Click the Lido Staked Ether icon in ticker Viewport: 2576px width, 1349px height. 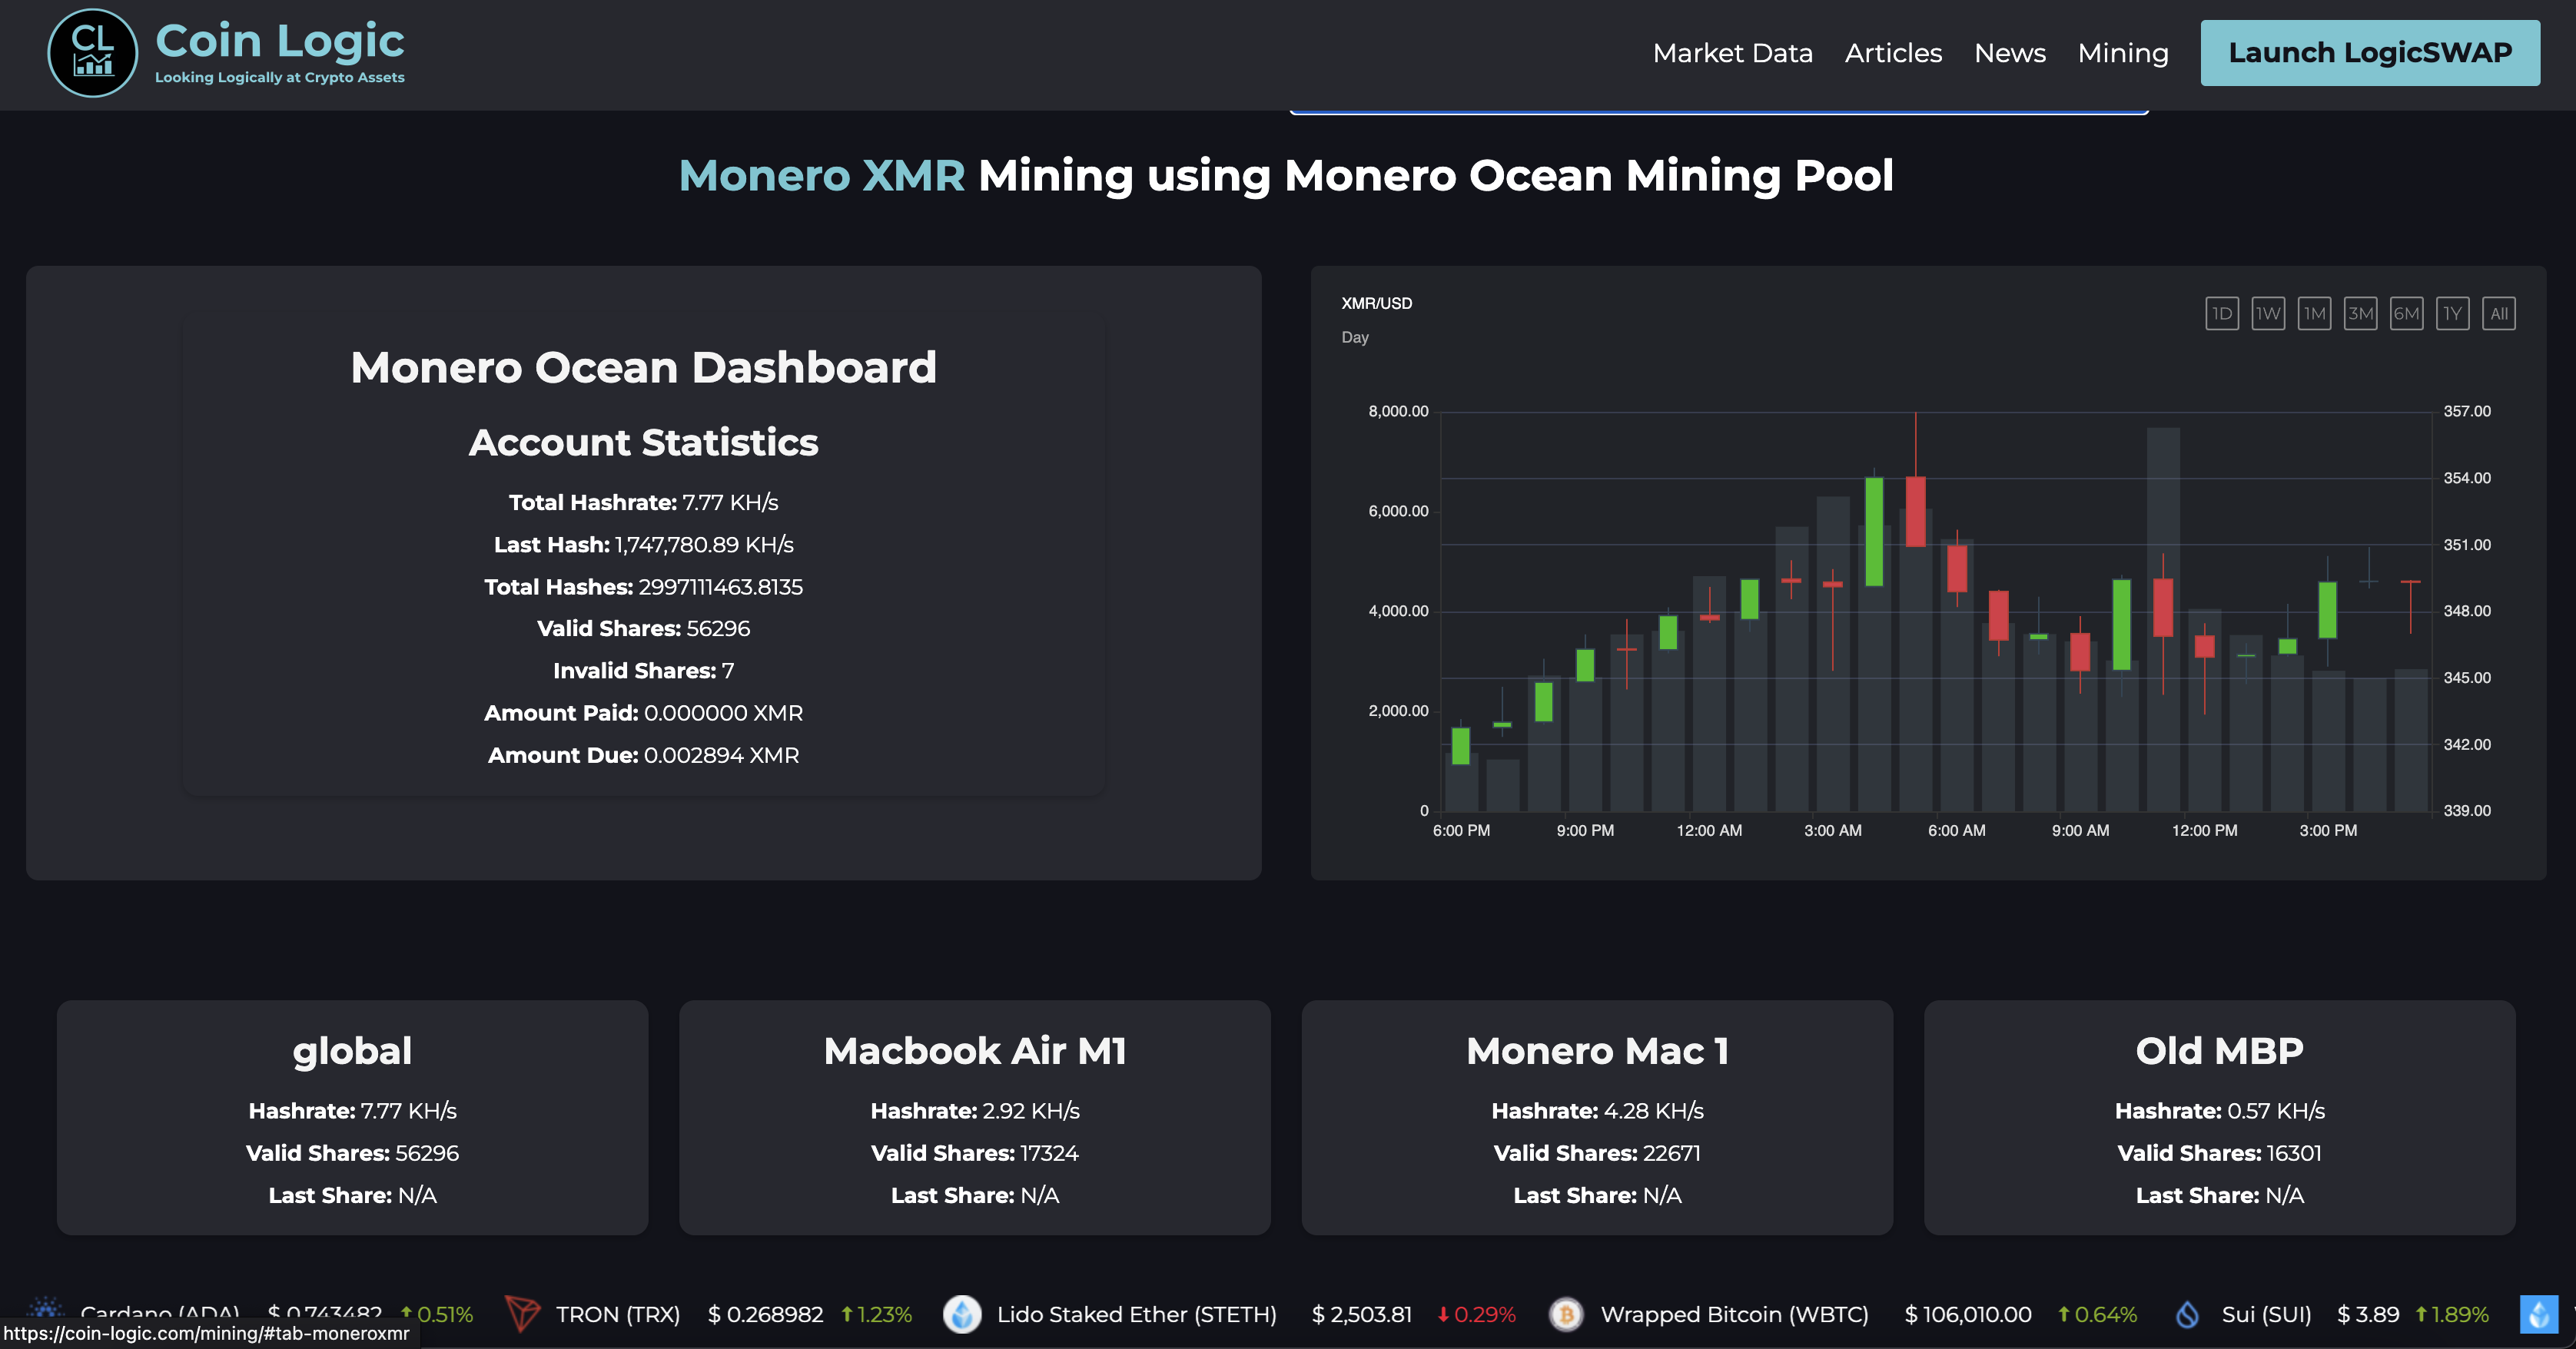[962, 1314]
